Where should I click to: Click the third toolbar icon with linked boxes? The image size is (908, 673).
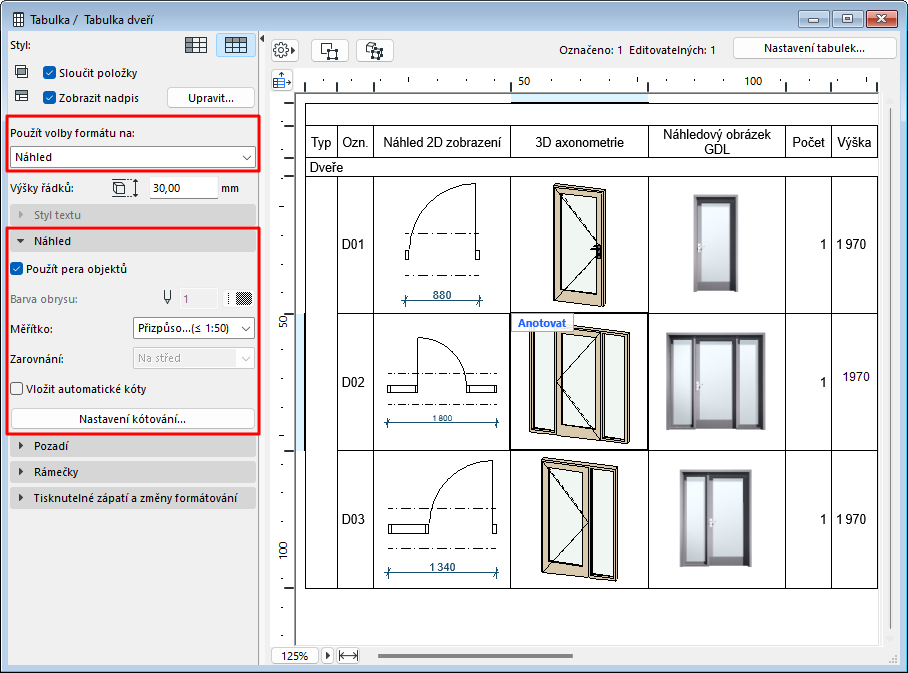point(375,50)
